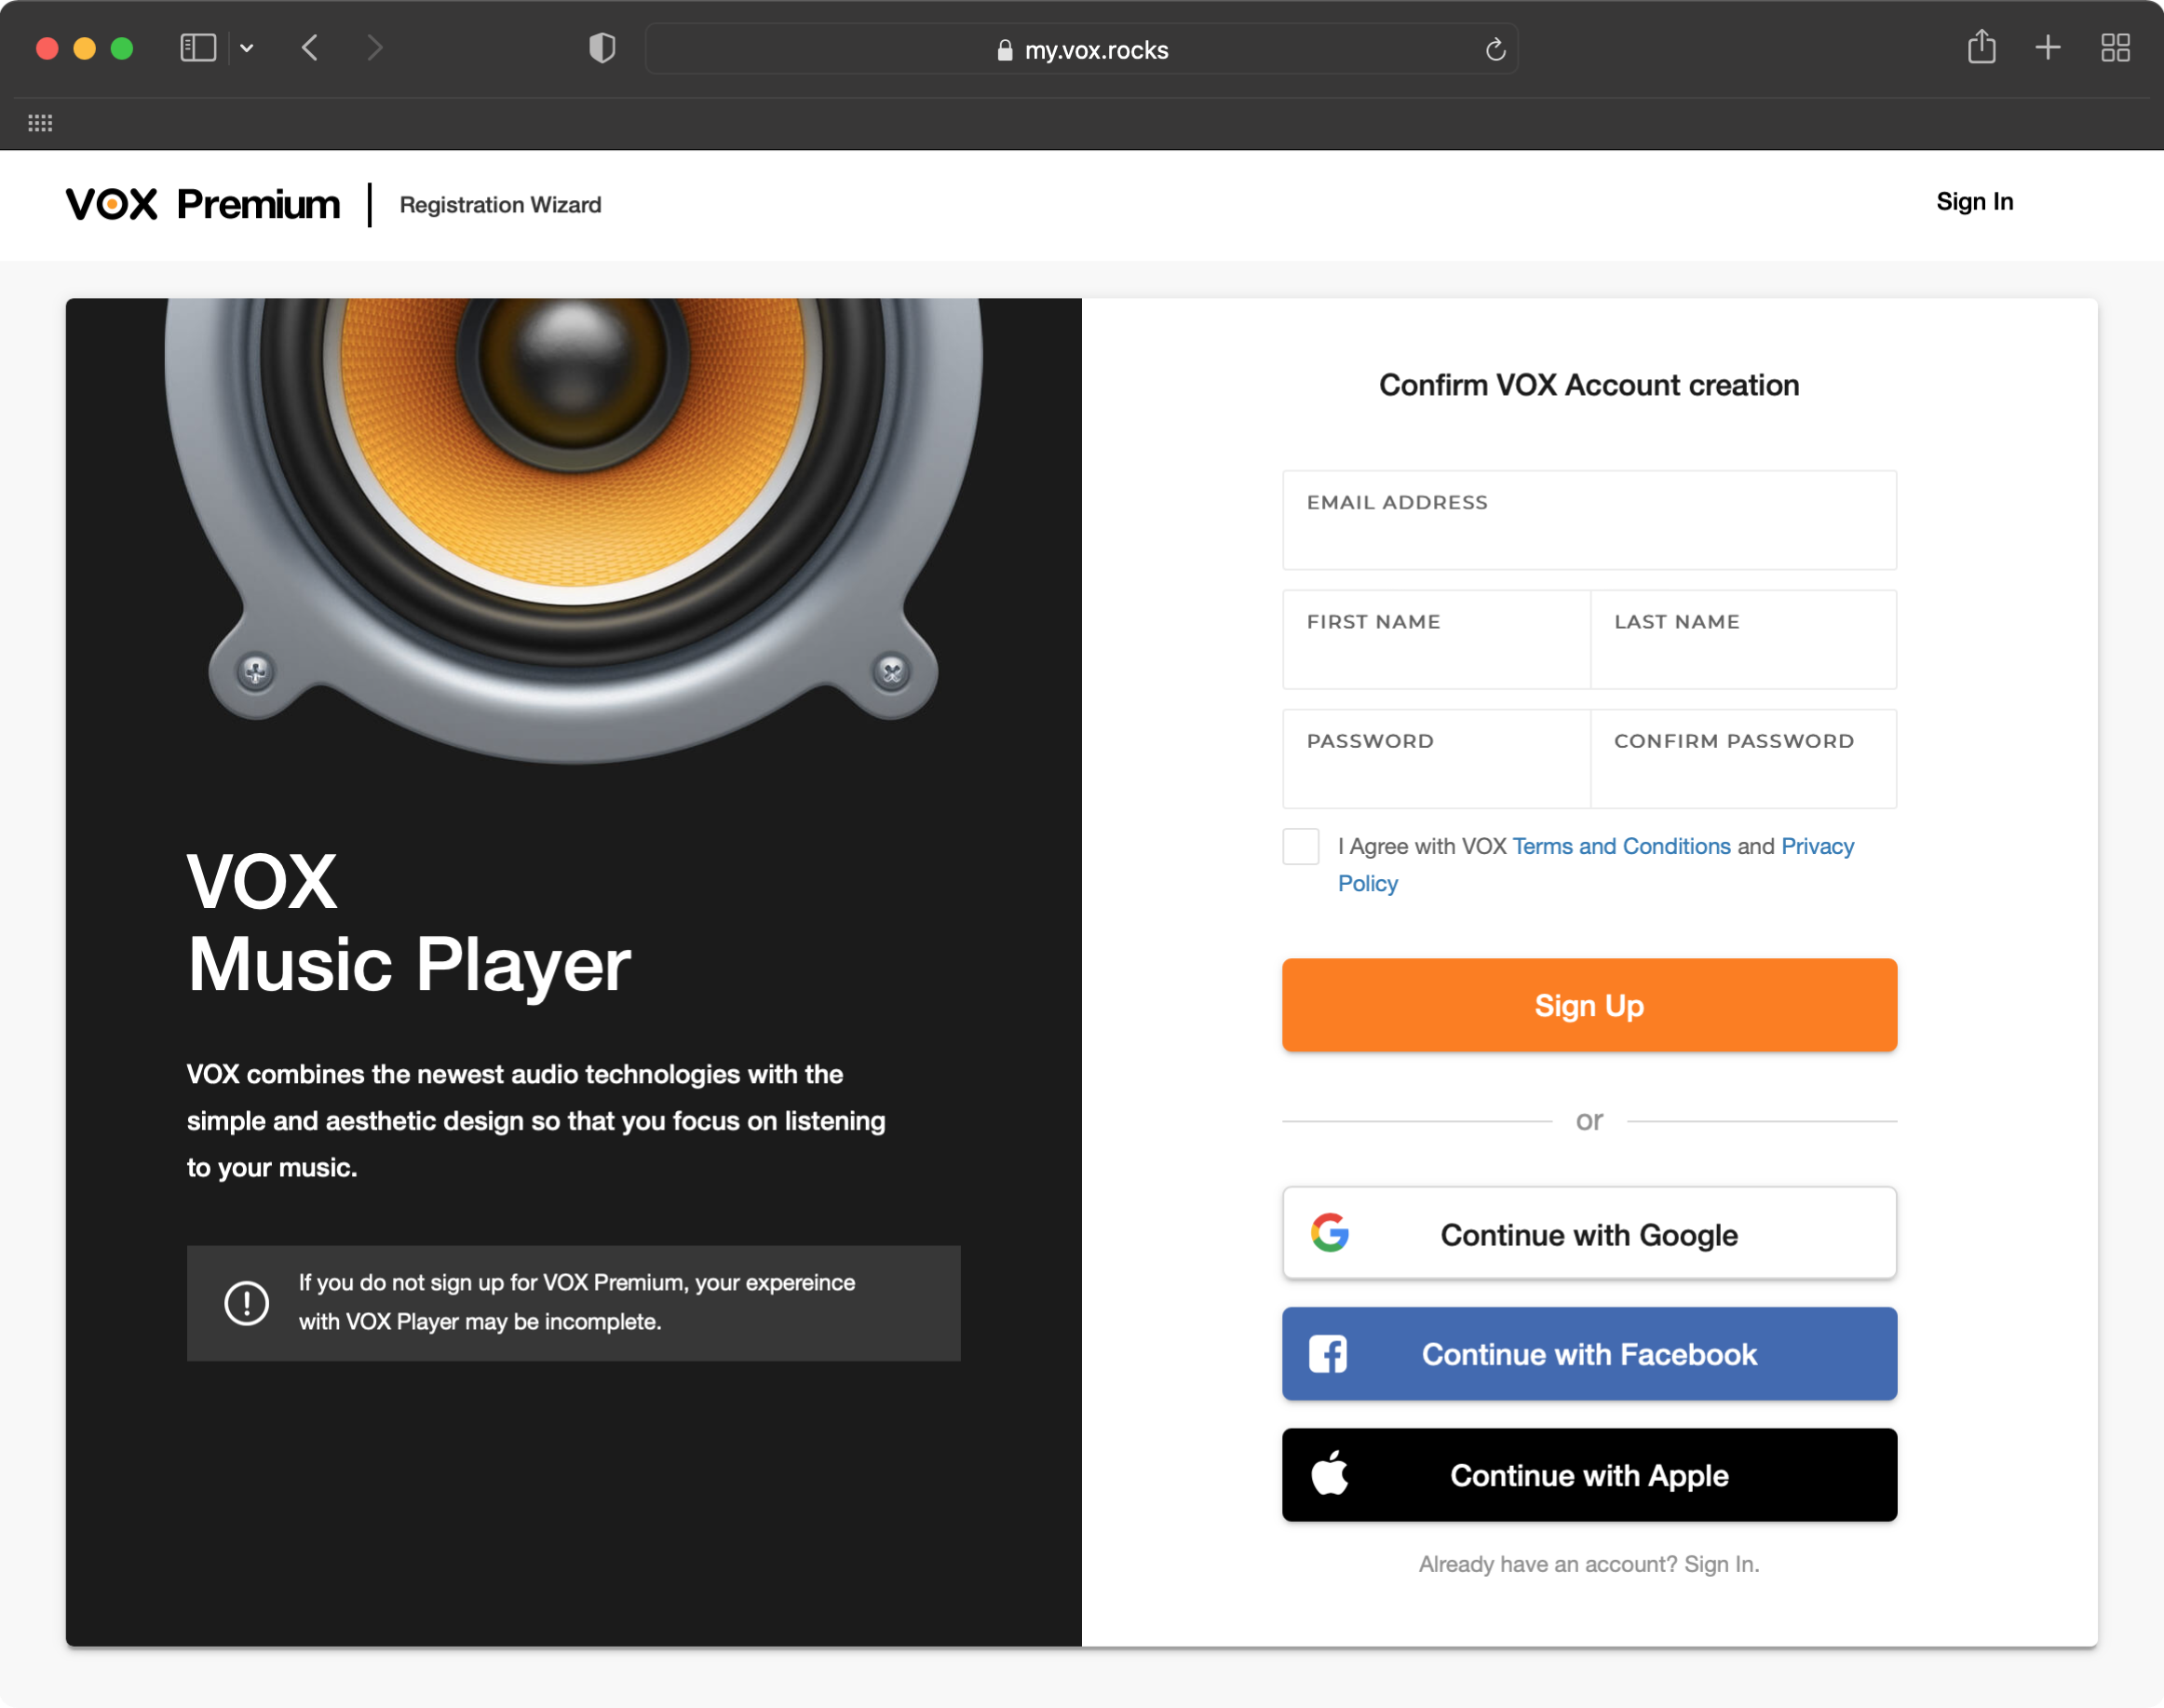Click the Registration Wizard text

500,205
